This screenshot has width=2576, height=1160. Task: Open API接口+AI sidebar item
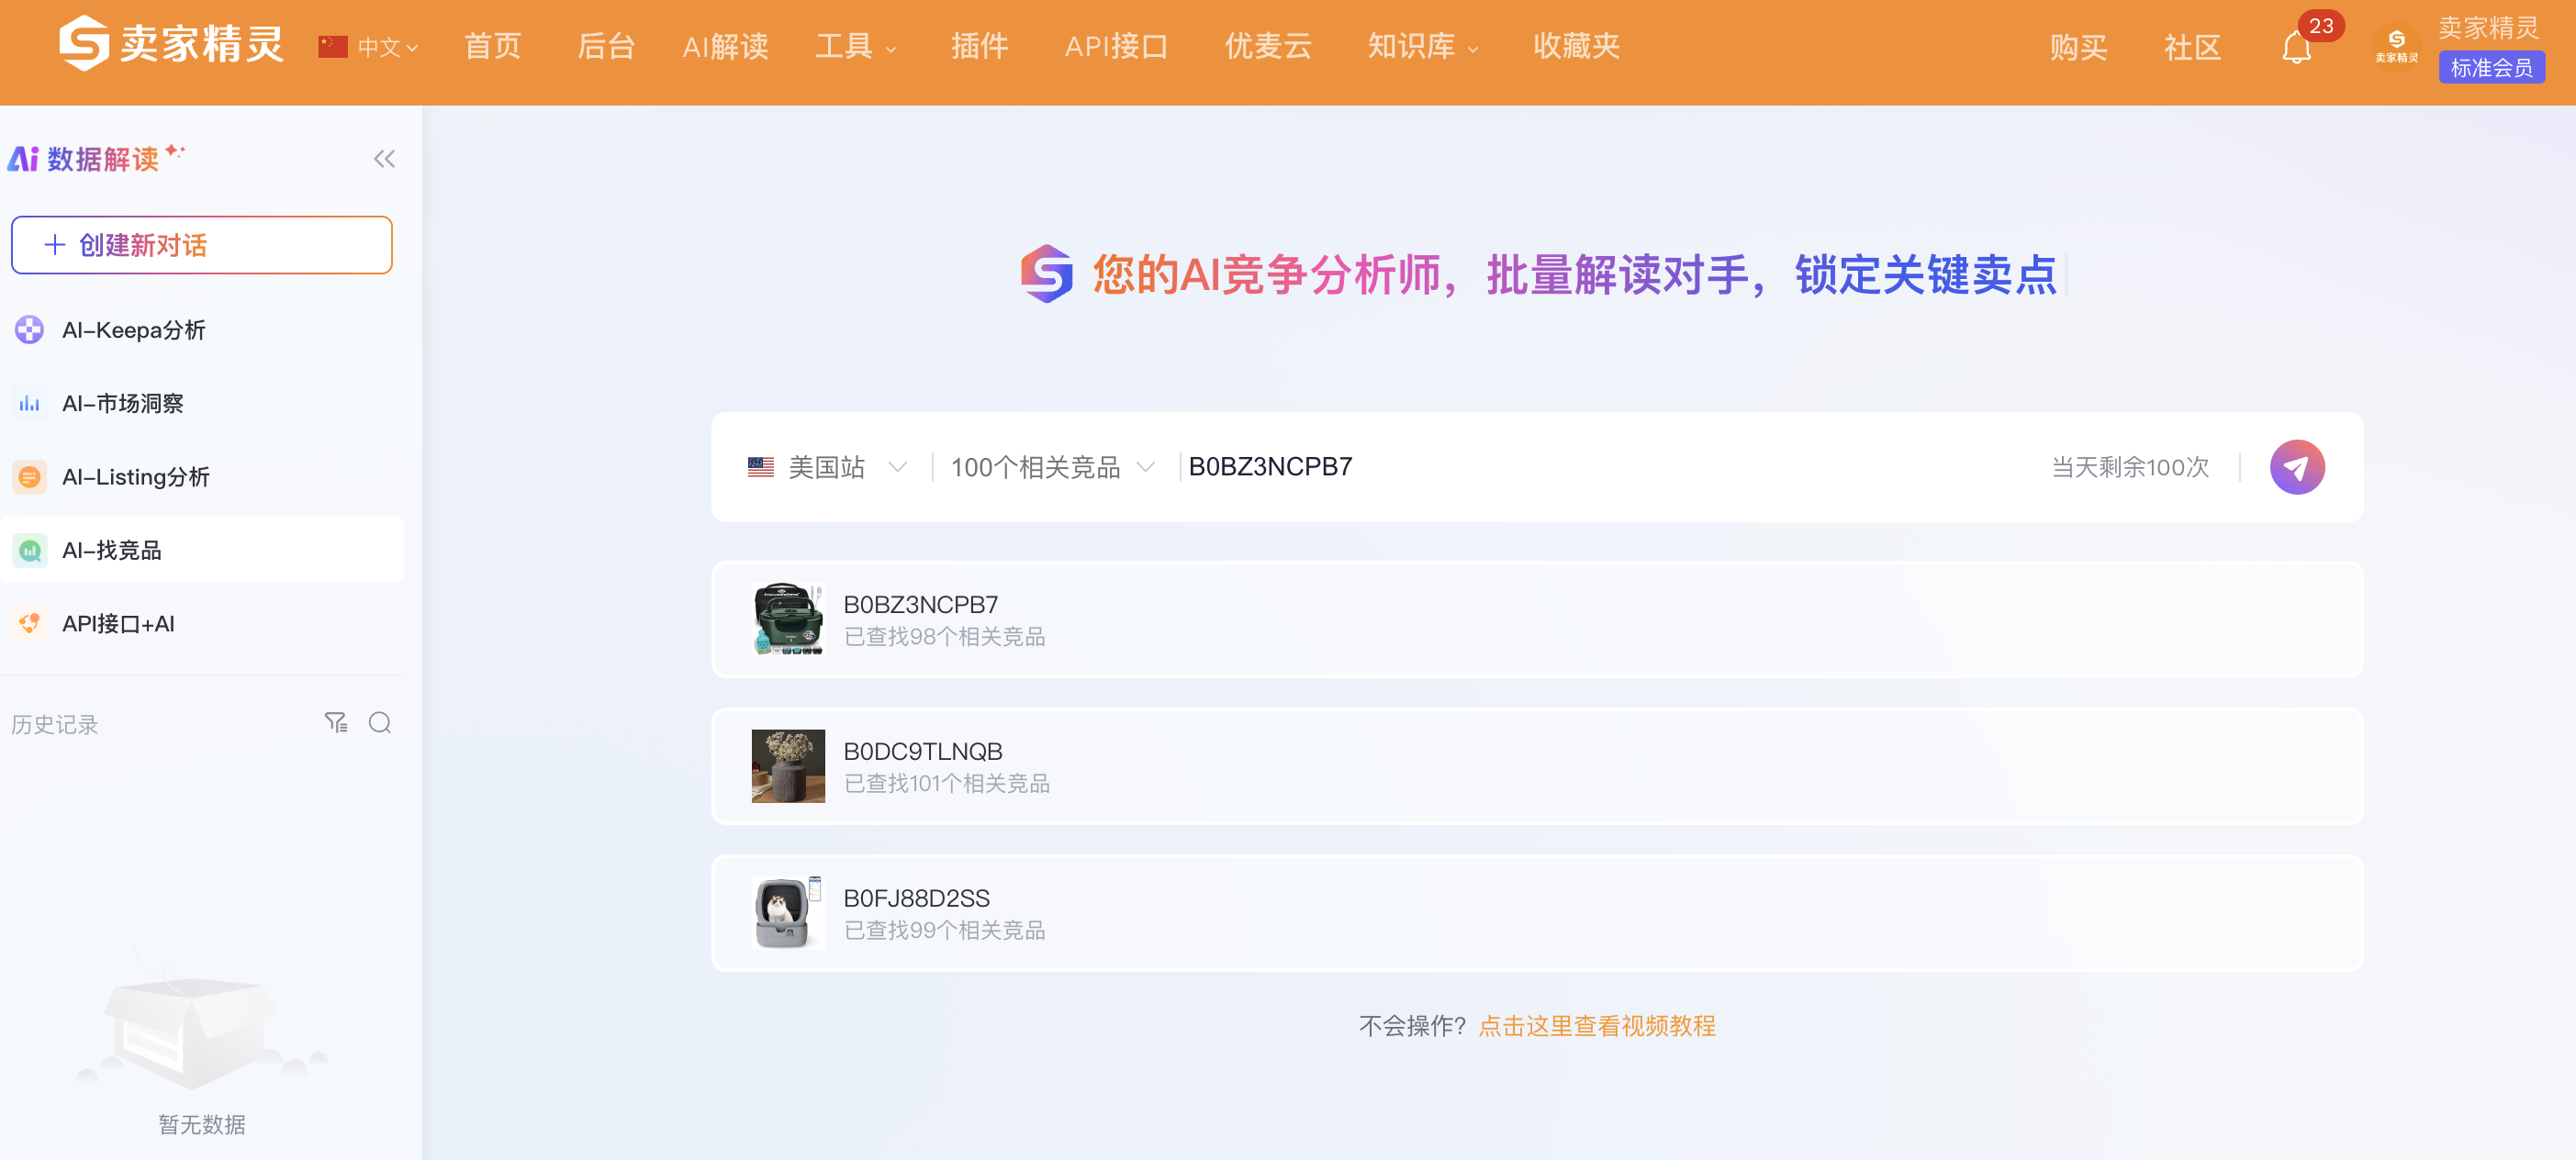(x=118, y=624)
